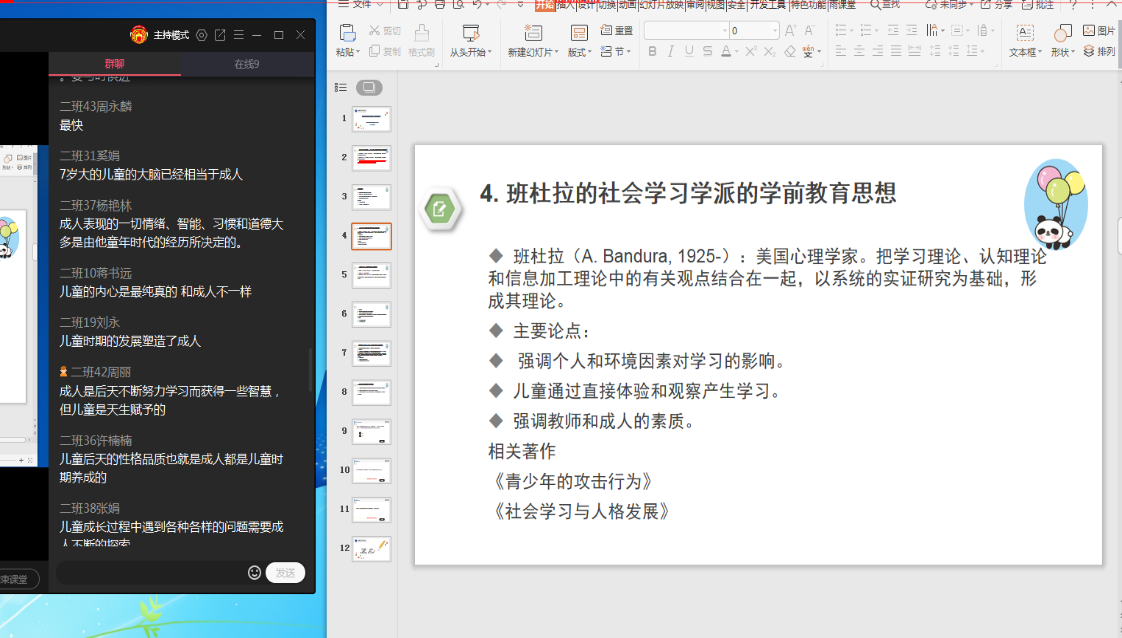Switch to the 在线9 tab
The width and height of the screenshot is (1122, 638).
click(247, 64)
